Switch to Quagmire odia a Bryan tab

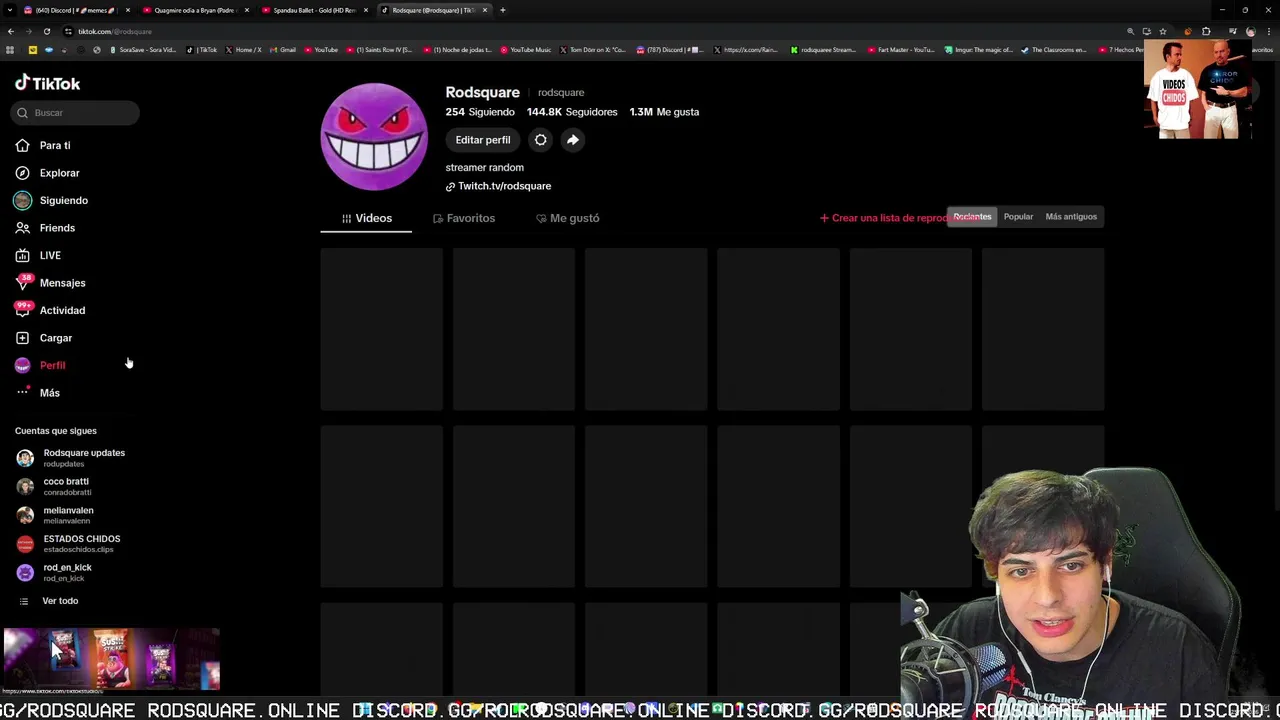coord(194,10)
